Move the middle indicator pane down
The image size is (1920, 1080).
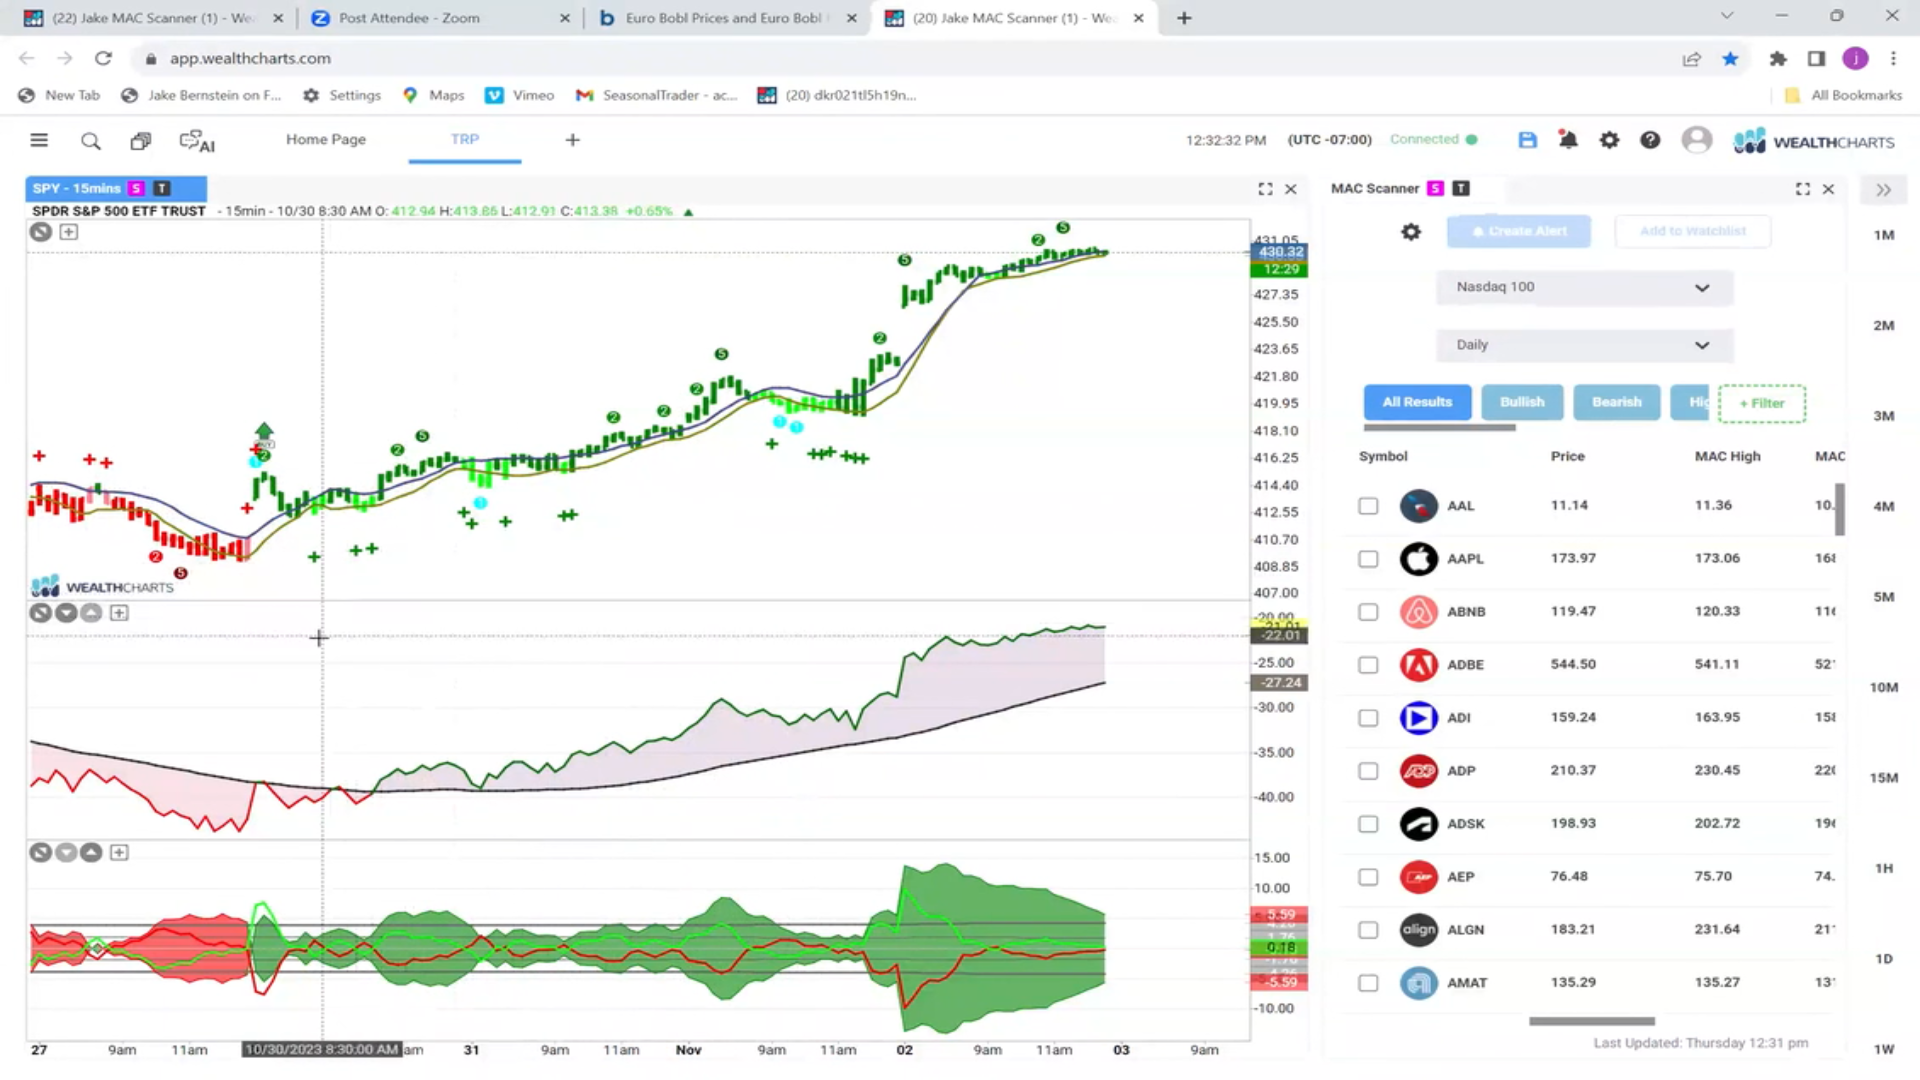pyautogui.click(x=66, y=613)
